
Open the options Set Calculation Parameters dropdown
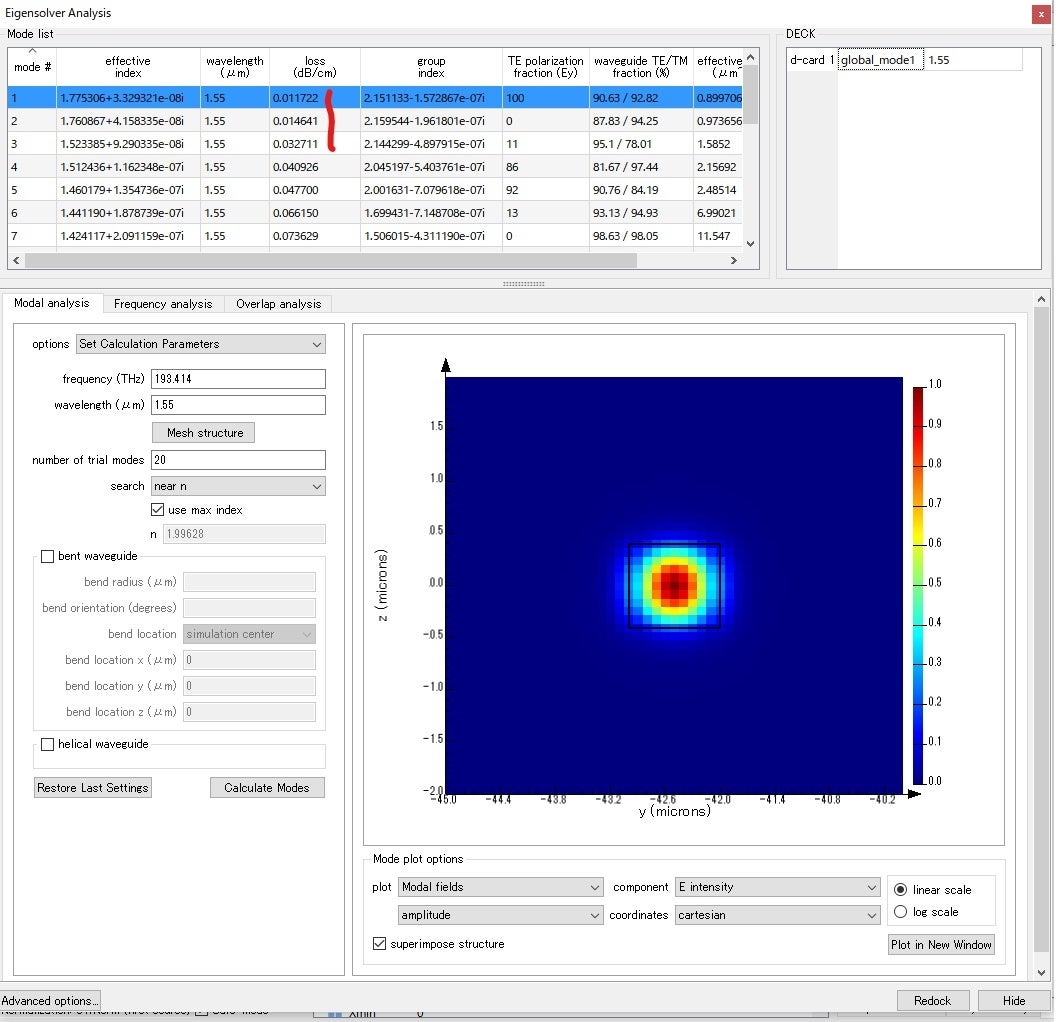click(201, 344)
